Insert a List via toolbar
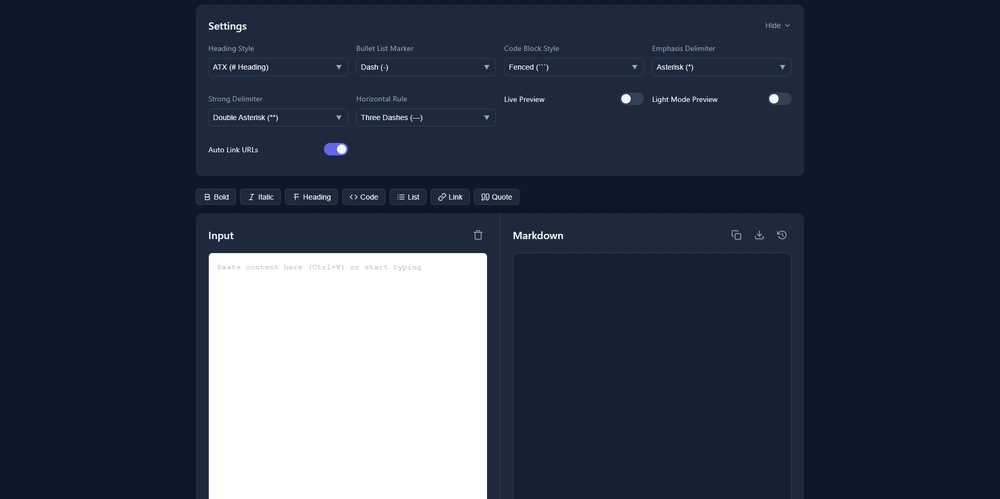This screenshot has height=499, width=1000. tap(408, 197)
